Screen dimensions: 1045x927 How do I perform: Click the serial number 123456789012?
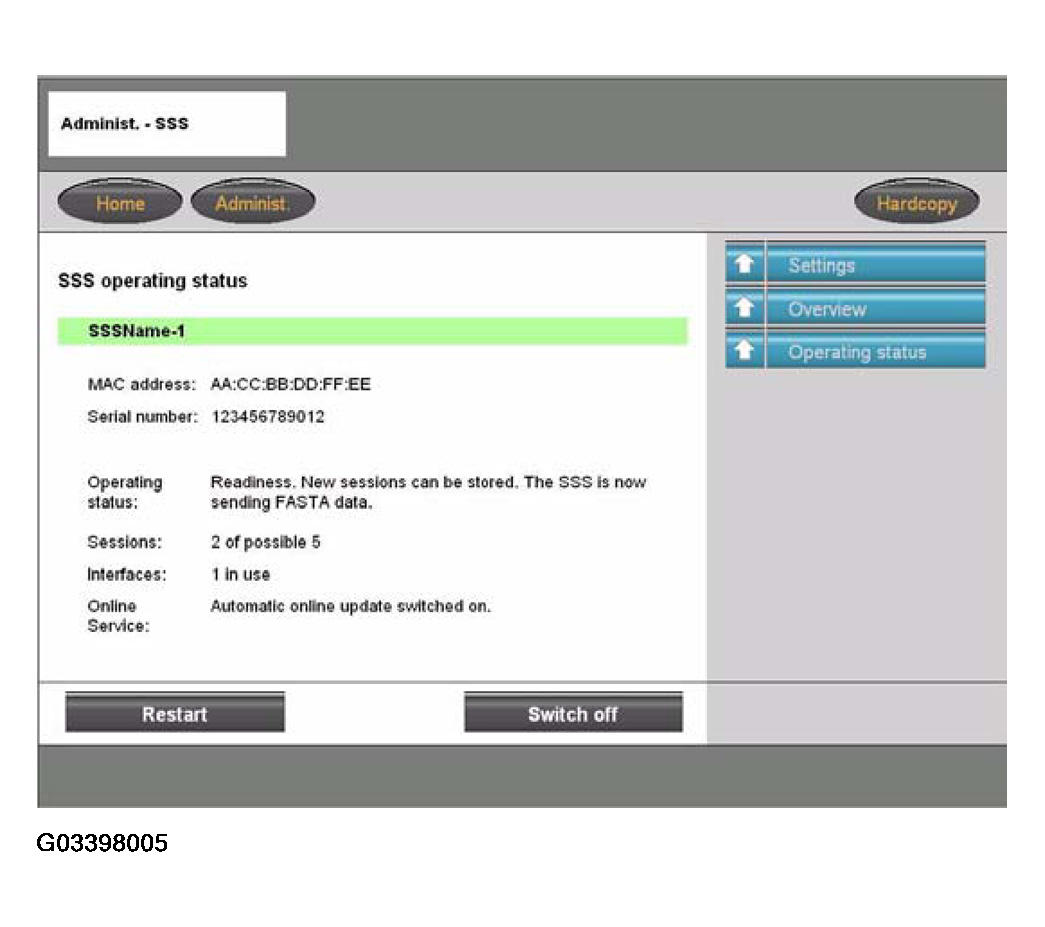(x=267, y=417)
